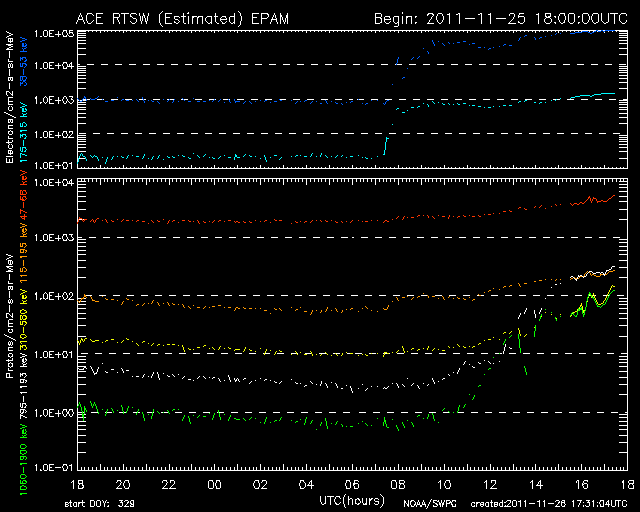
Task: Select the "NOAA/SWPC" credit text
Action: [425, 504]
